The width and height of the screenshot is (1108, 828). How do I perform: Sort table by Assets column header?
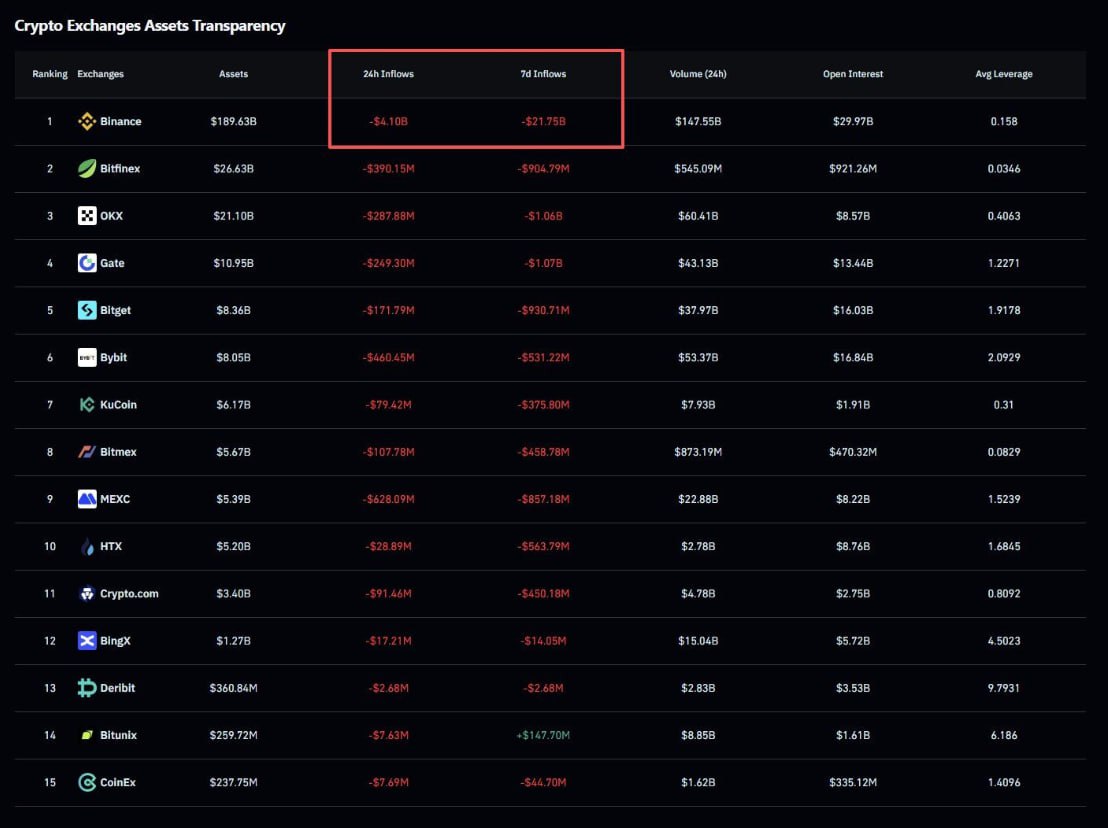233,74
